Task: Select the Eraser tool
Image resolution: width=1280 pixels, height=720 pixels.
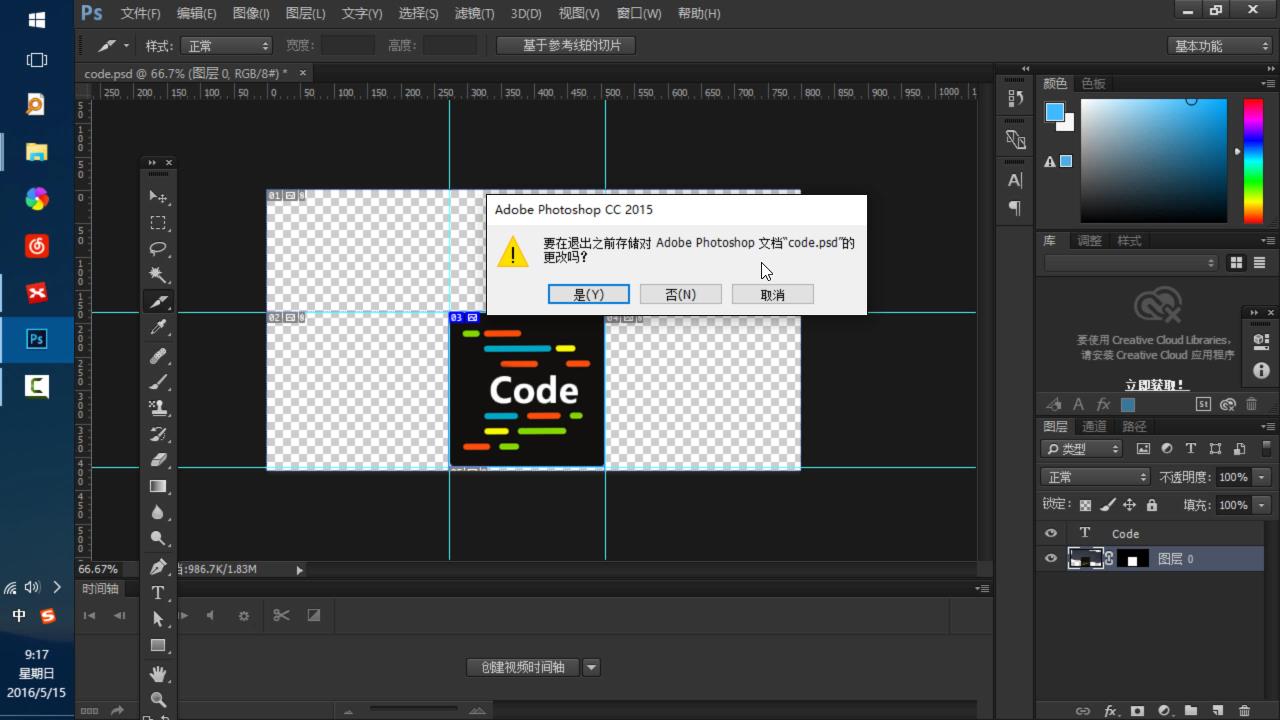Action: 158,460
